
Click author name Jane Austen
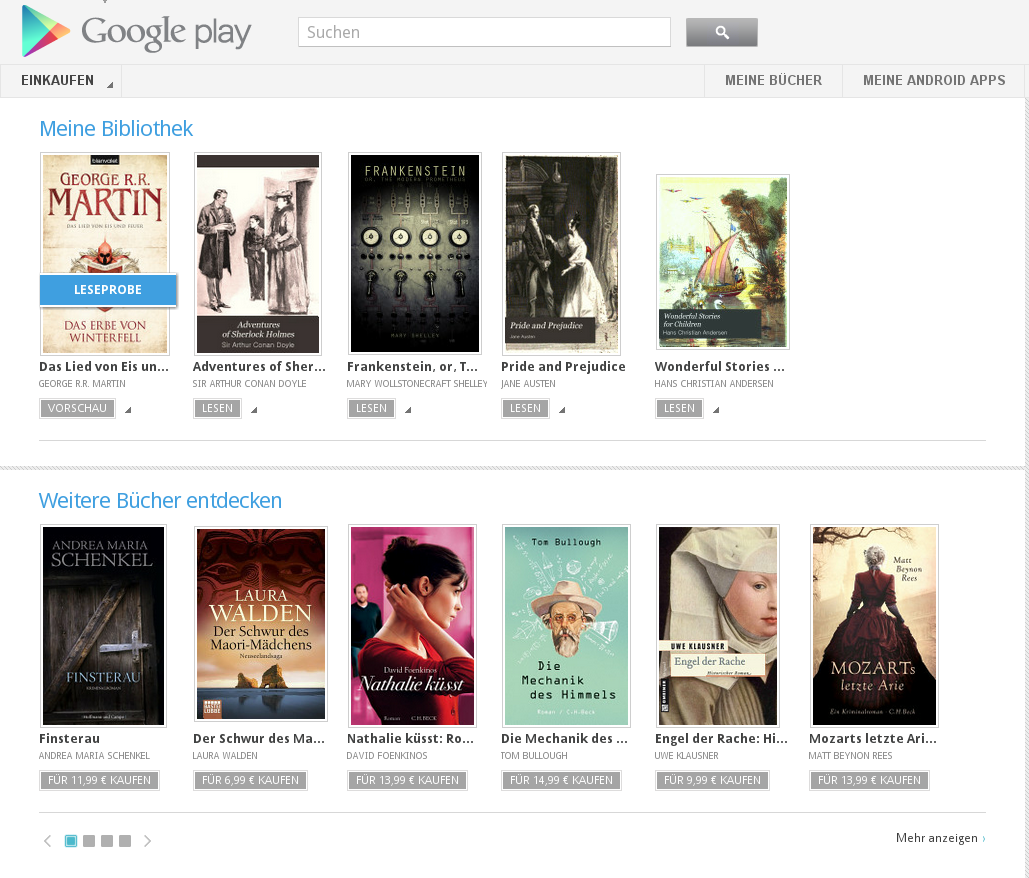tap(528, 384)
